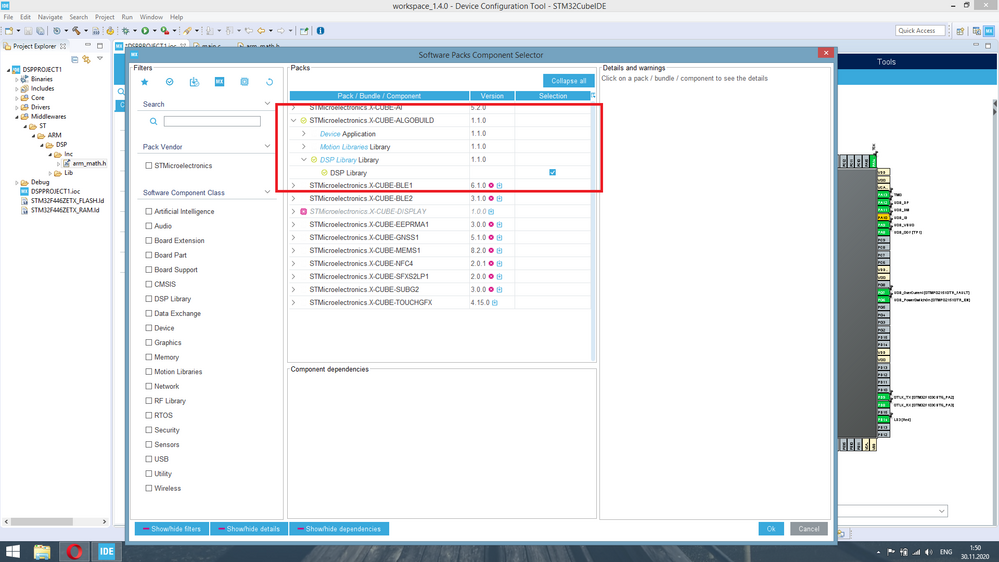Check the Motion Libraries filter checkbox
999x562 pixels.
coord(148,371)
